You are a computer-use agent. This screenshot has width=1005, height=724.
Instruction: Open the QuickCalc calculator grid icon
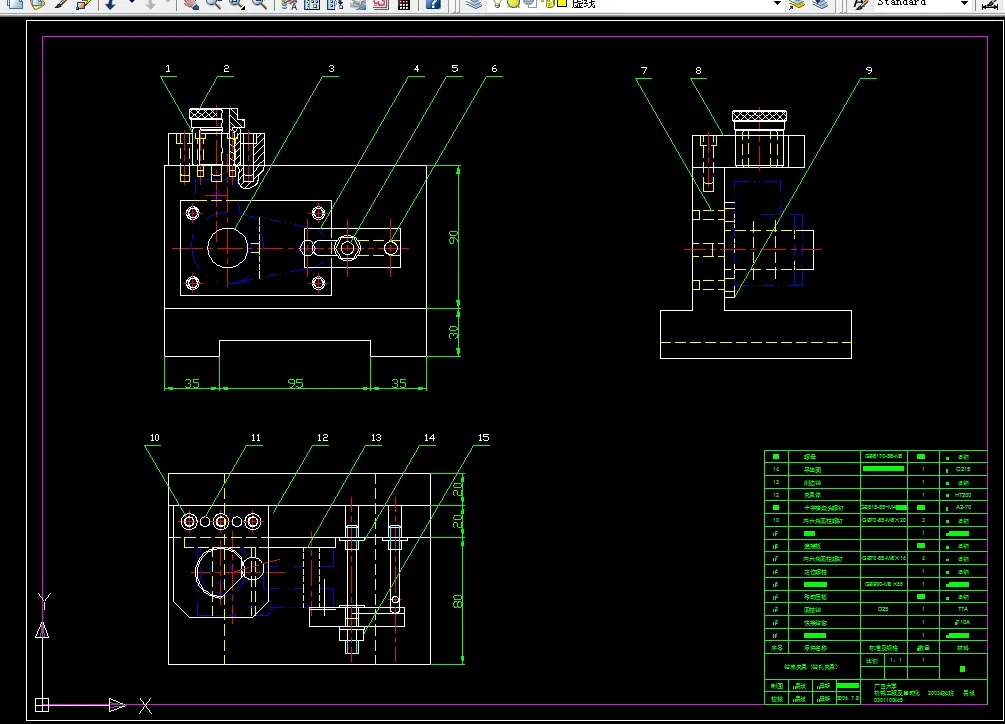click(404, 4)
